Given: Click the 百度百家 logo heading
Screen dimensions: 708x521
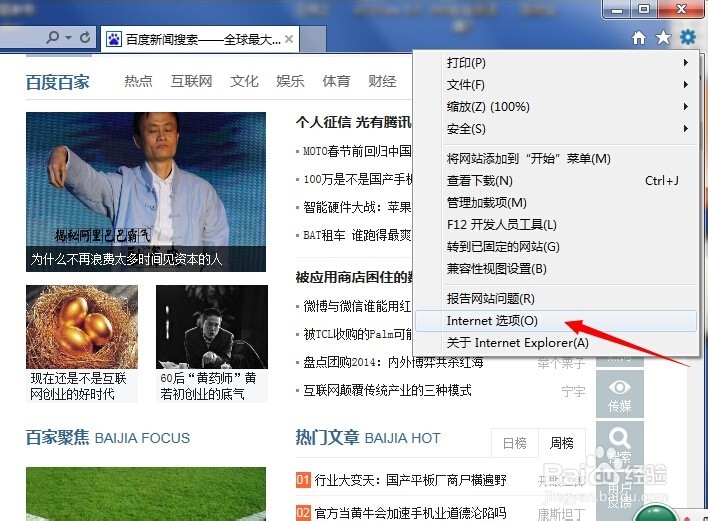Looking at the screenshot, I should tap(58, 82).
